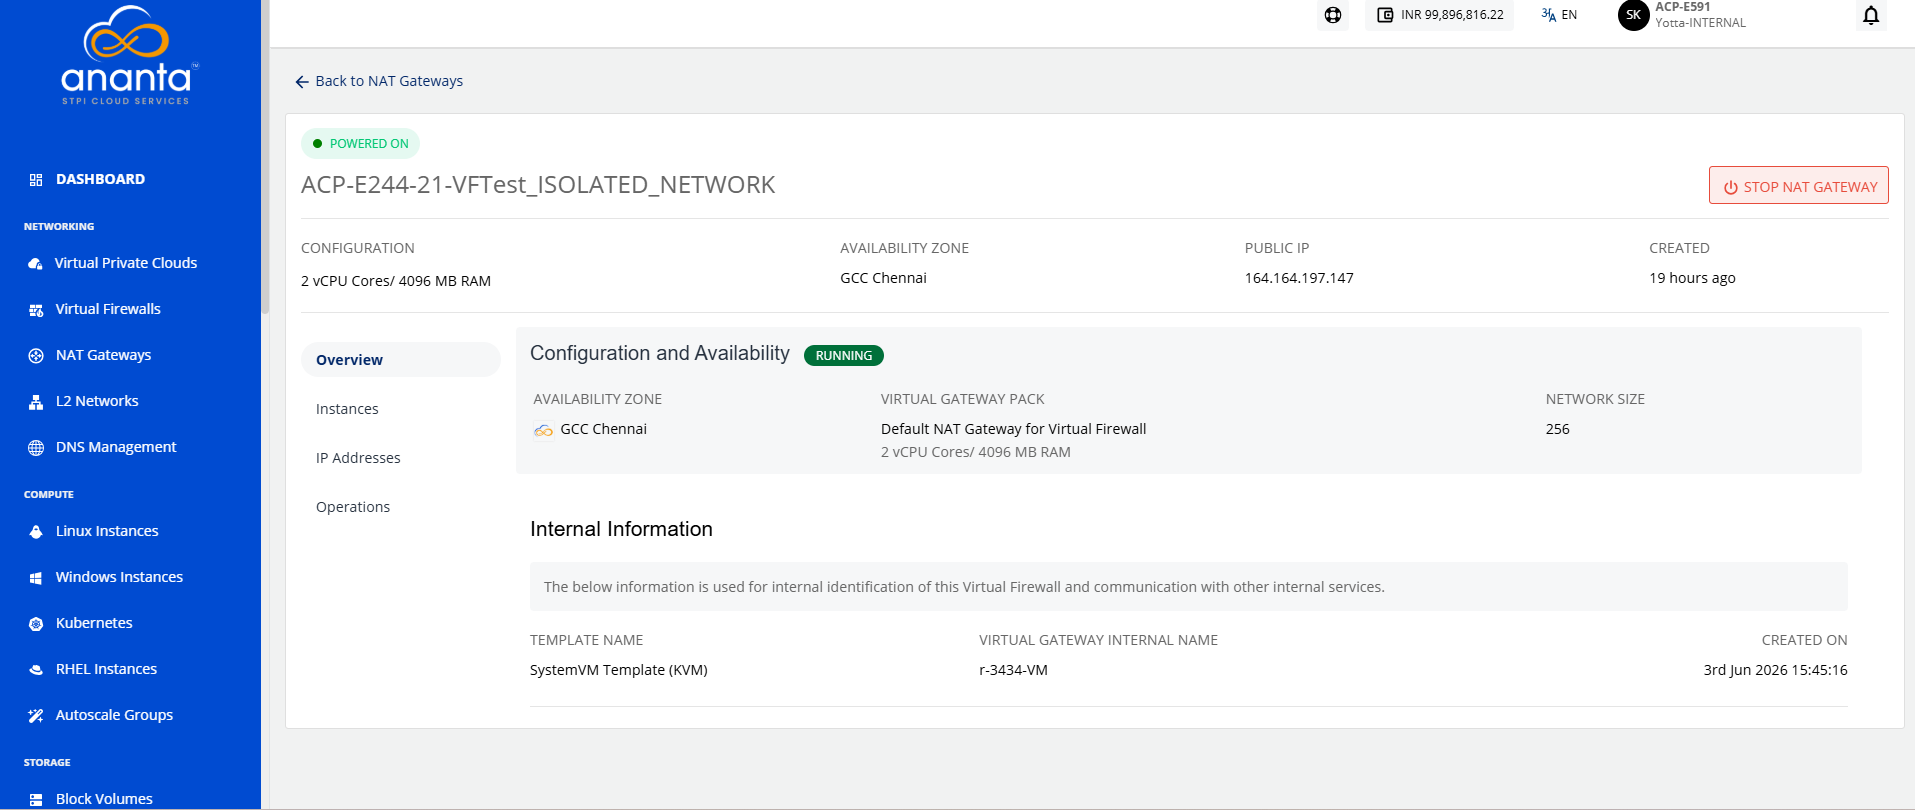Open the notifications bell

pyautogui.click(x=1871, y=15)
